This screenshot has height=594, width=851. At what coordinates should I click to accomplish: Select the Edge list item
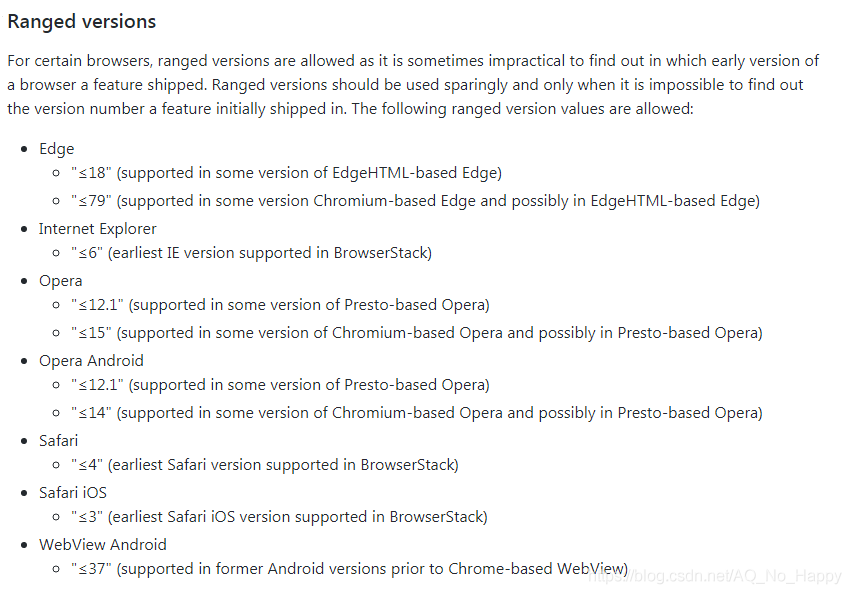point(56,149)
